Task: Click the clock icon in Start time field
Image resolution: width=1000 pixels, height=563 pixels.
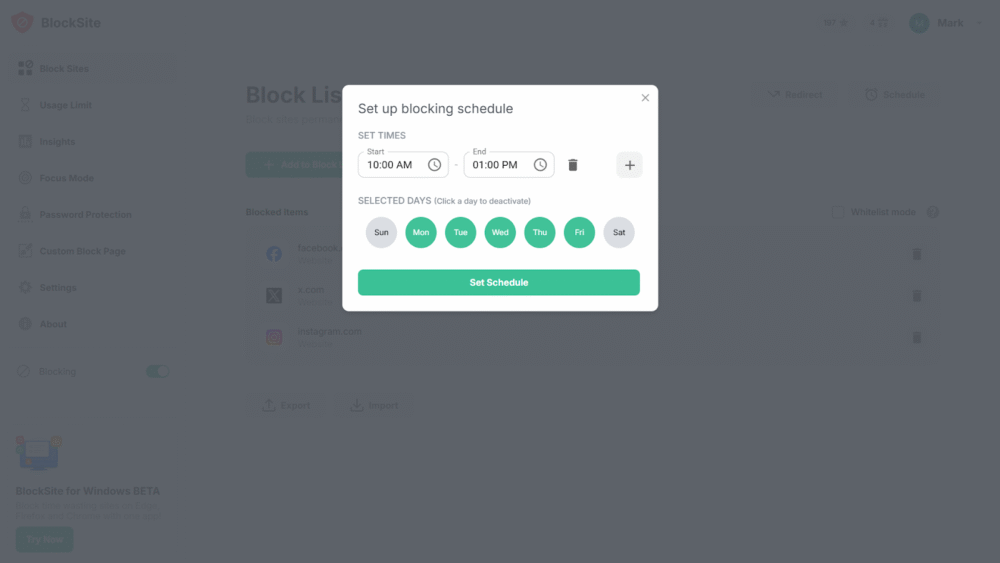Action: (434, 165)
